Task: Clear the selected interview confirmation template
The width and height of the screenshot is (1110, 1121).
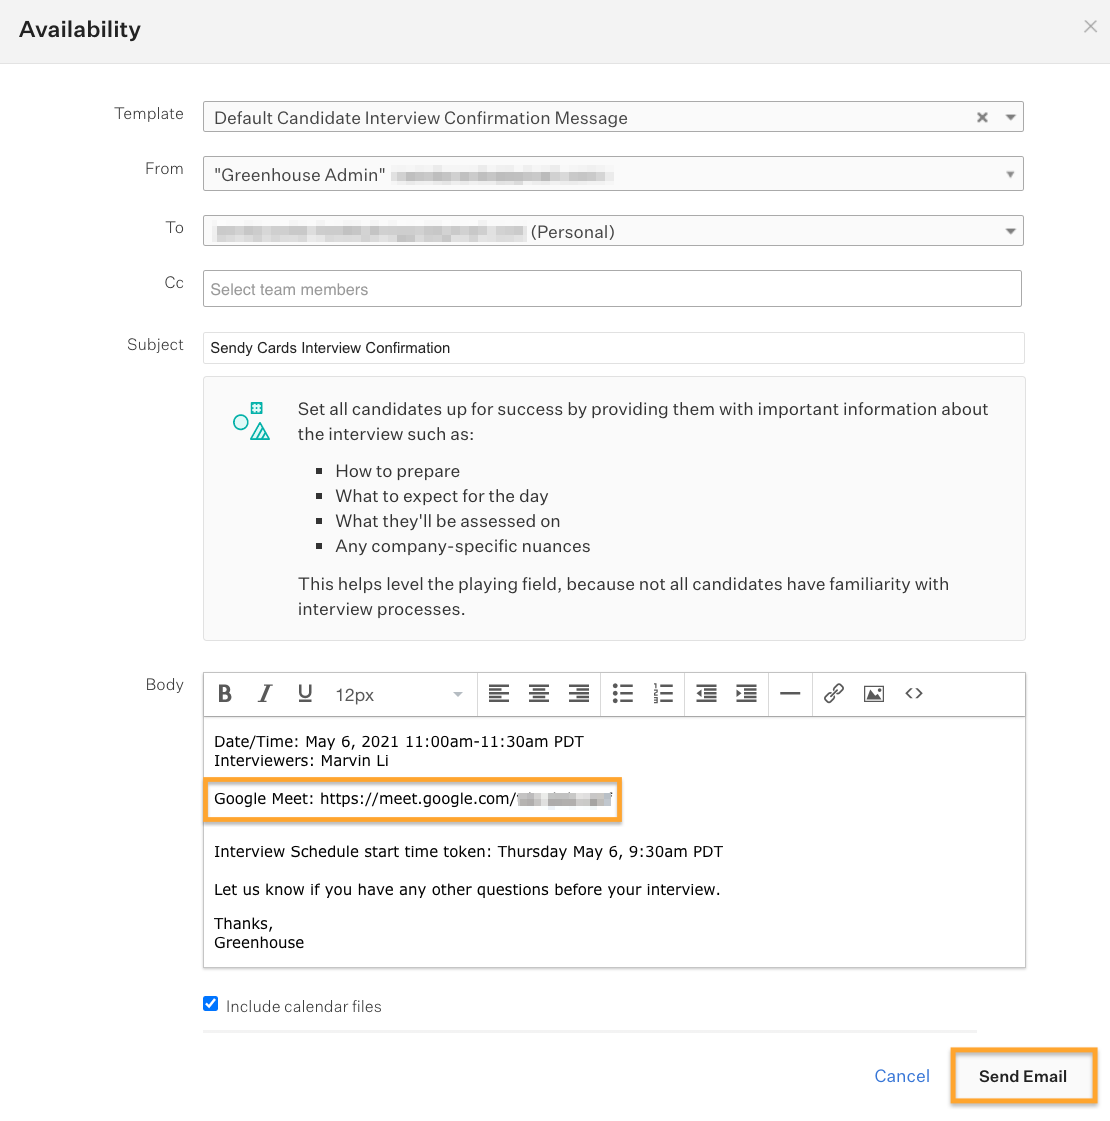Action: coord(981,117)
